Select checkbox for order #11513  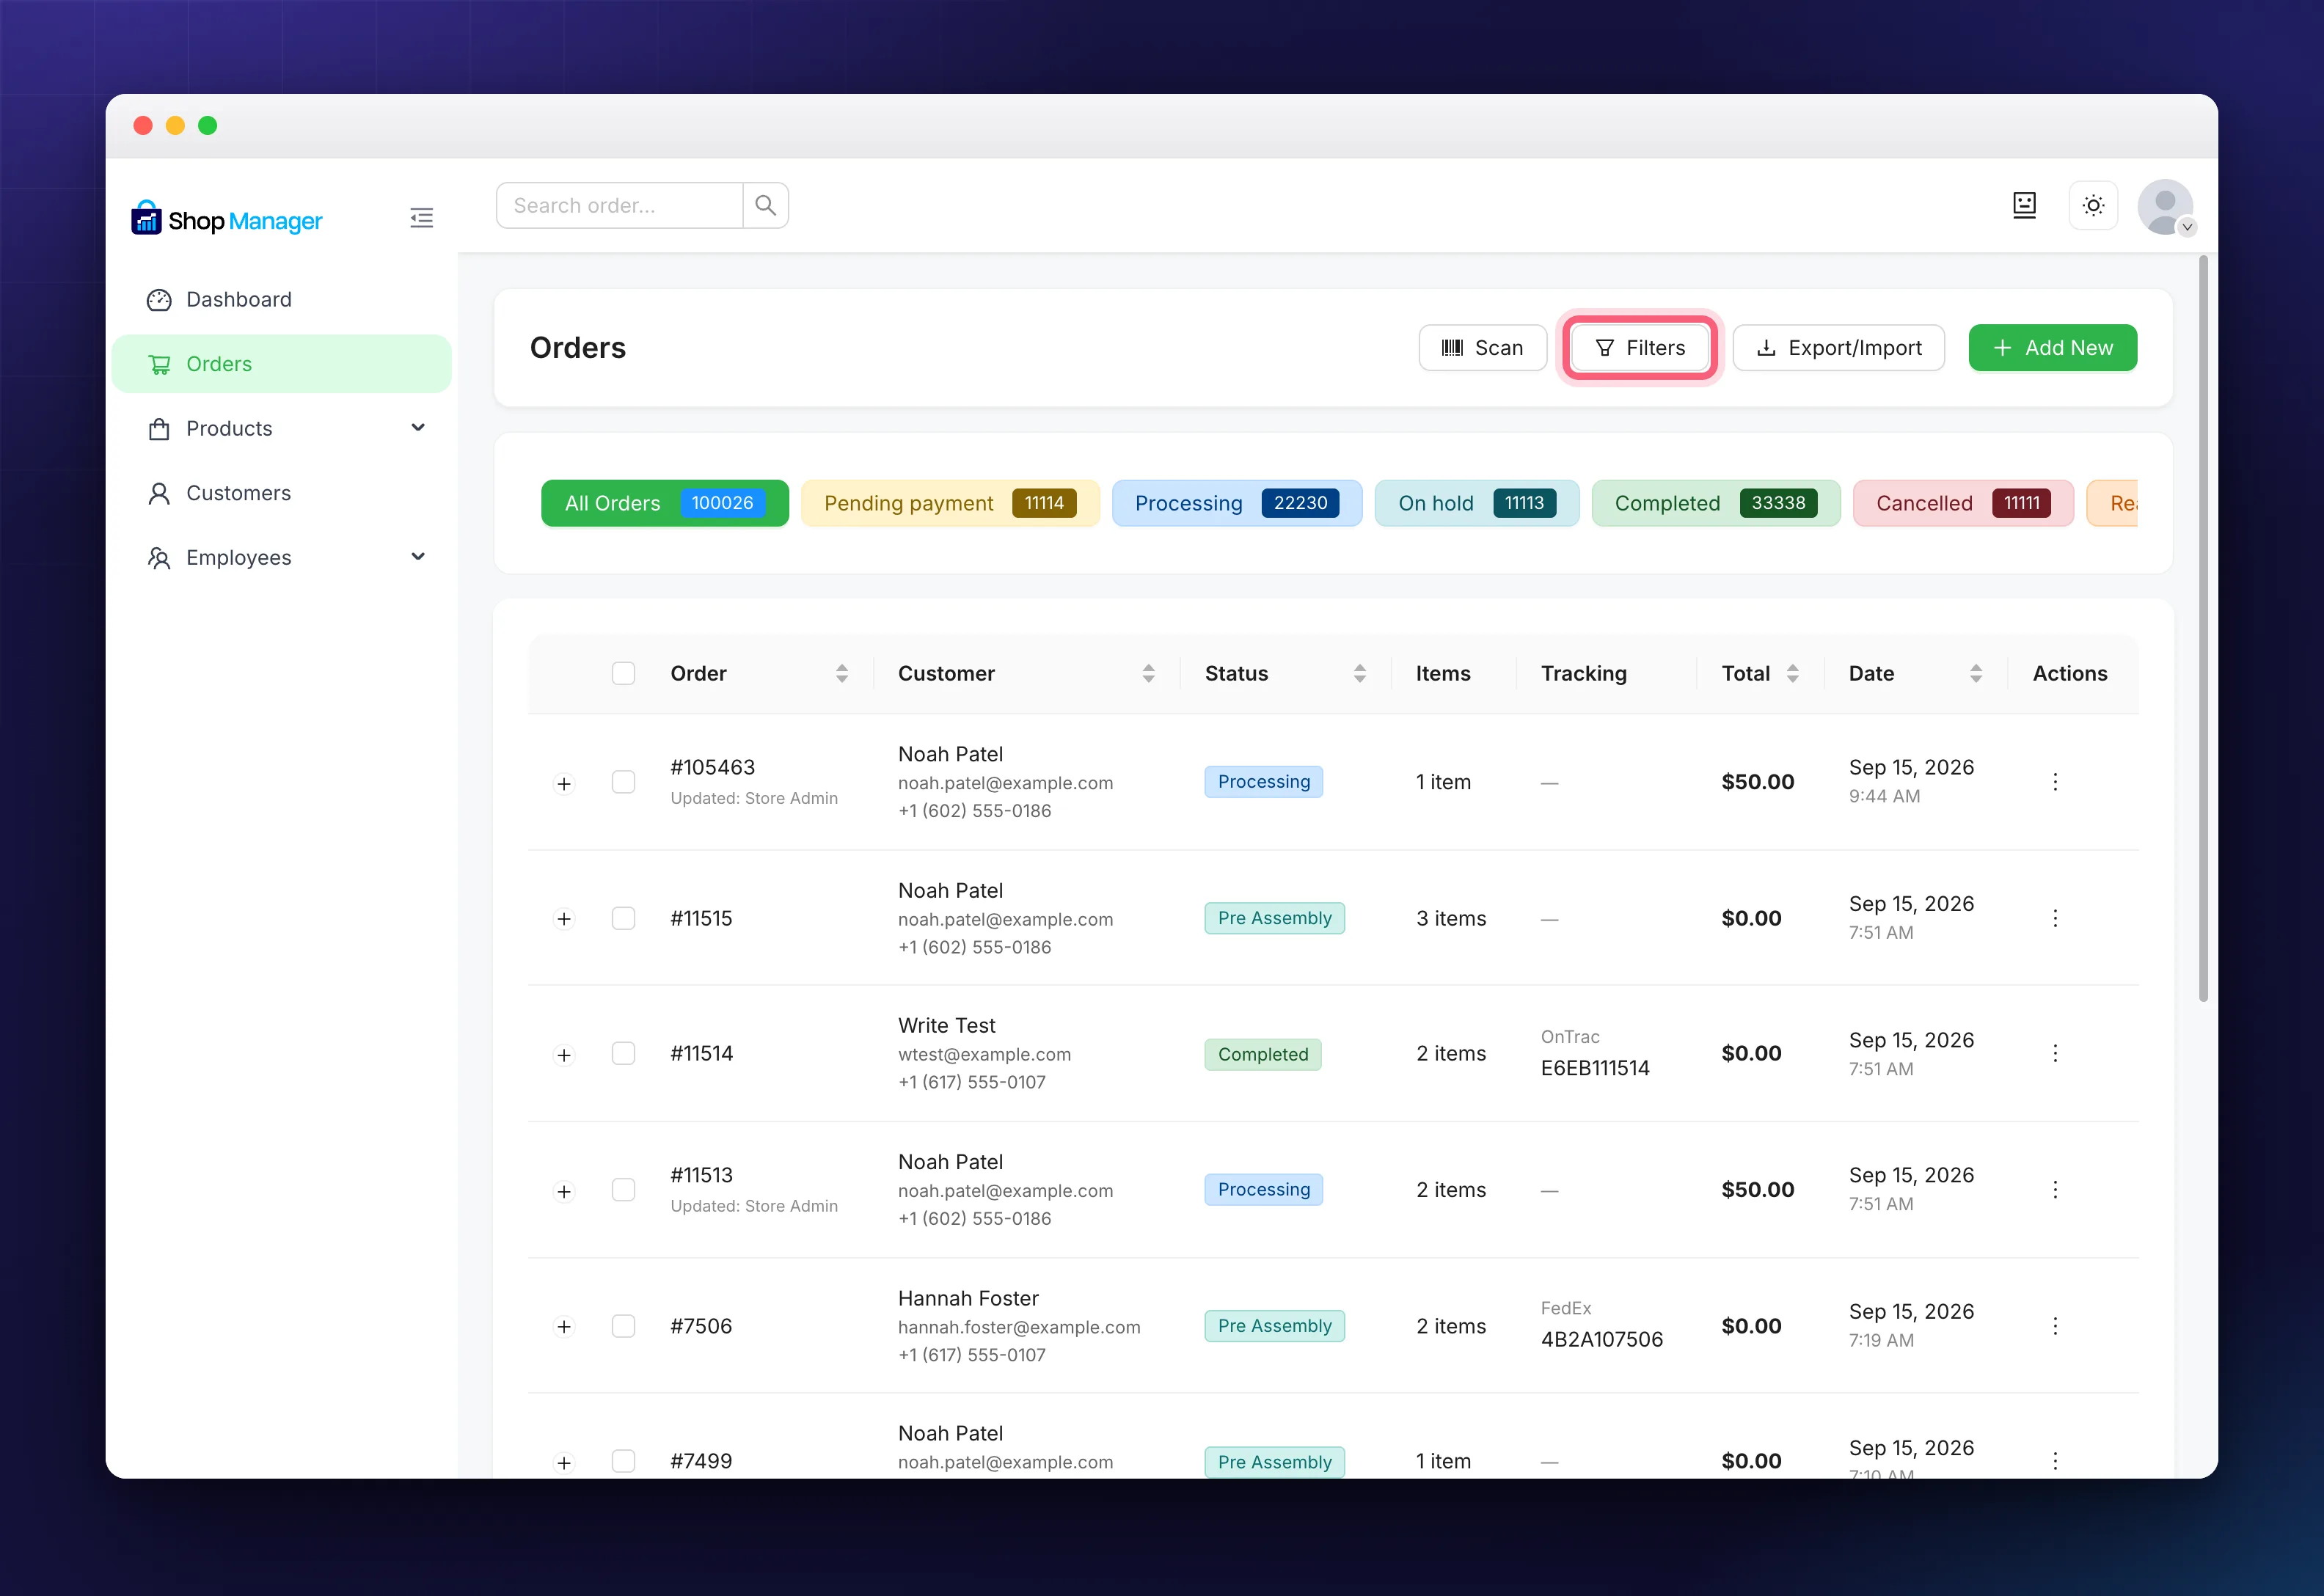pos(623,1190)
